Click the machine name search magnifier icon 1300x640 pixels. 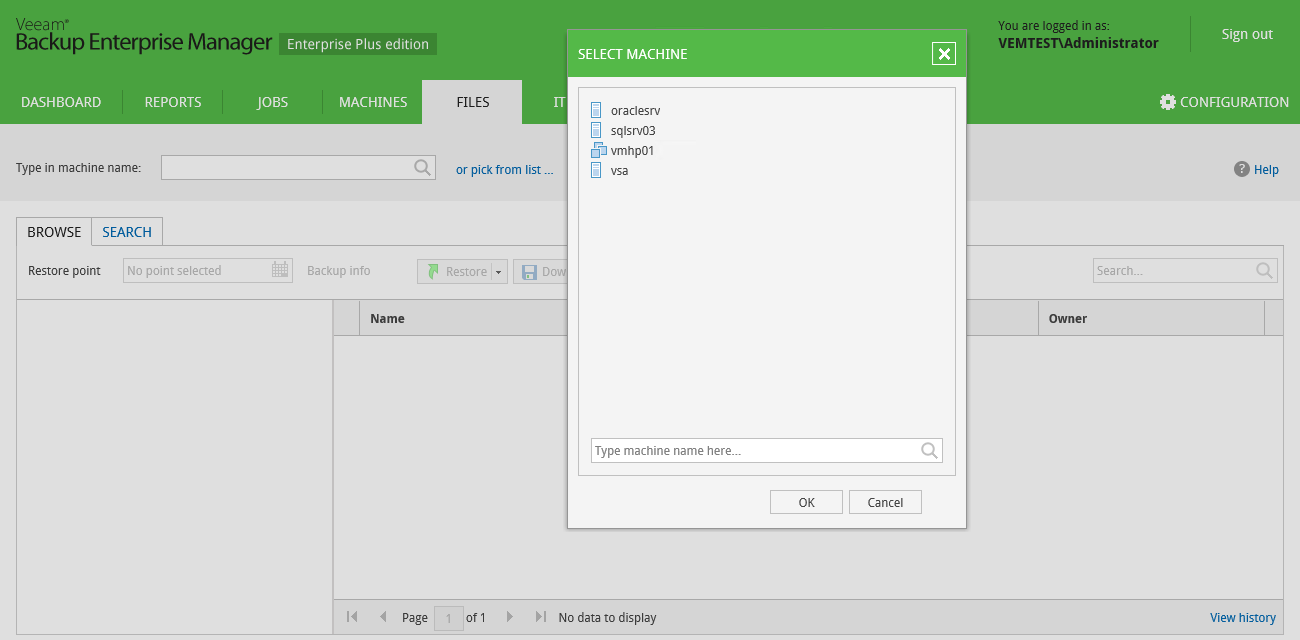tap(423, 167)
